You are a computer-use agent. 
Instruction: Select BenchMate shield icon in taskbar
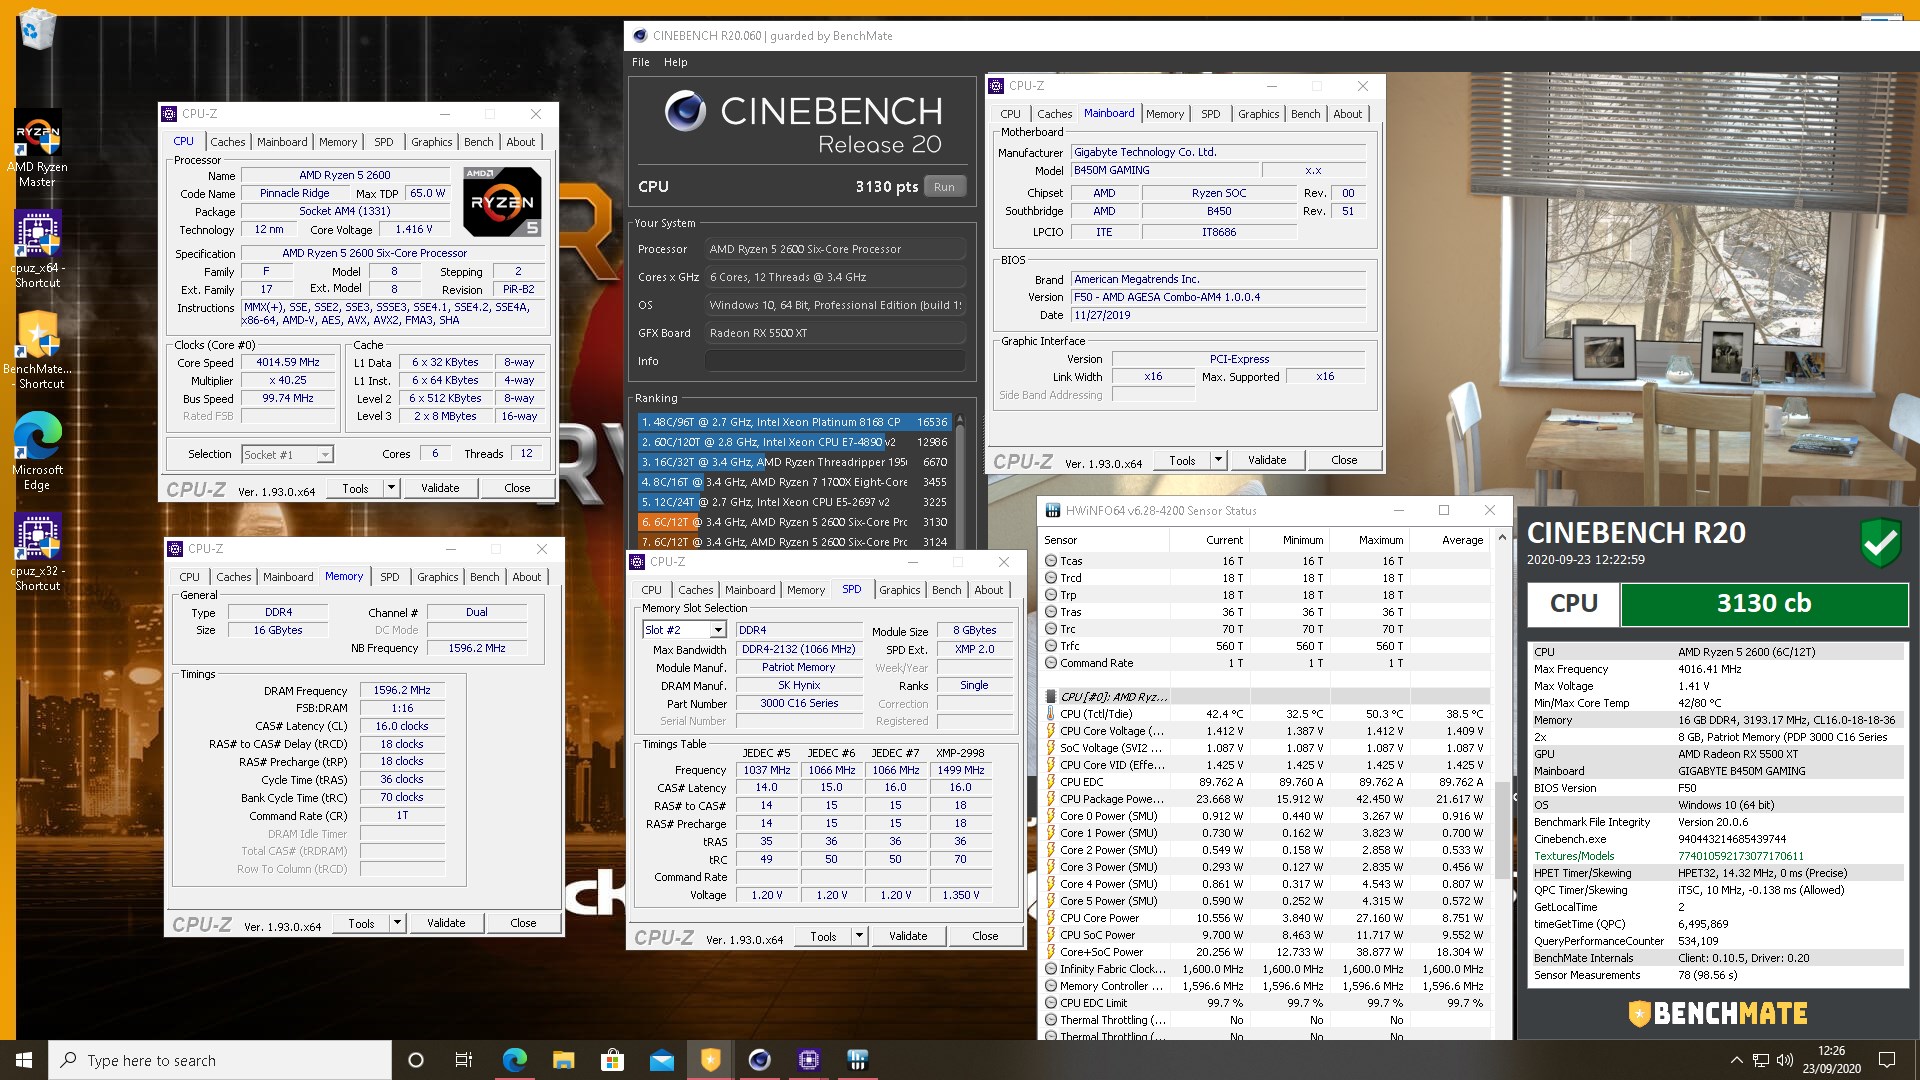(x=710, y=1060)
